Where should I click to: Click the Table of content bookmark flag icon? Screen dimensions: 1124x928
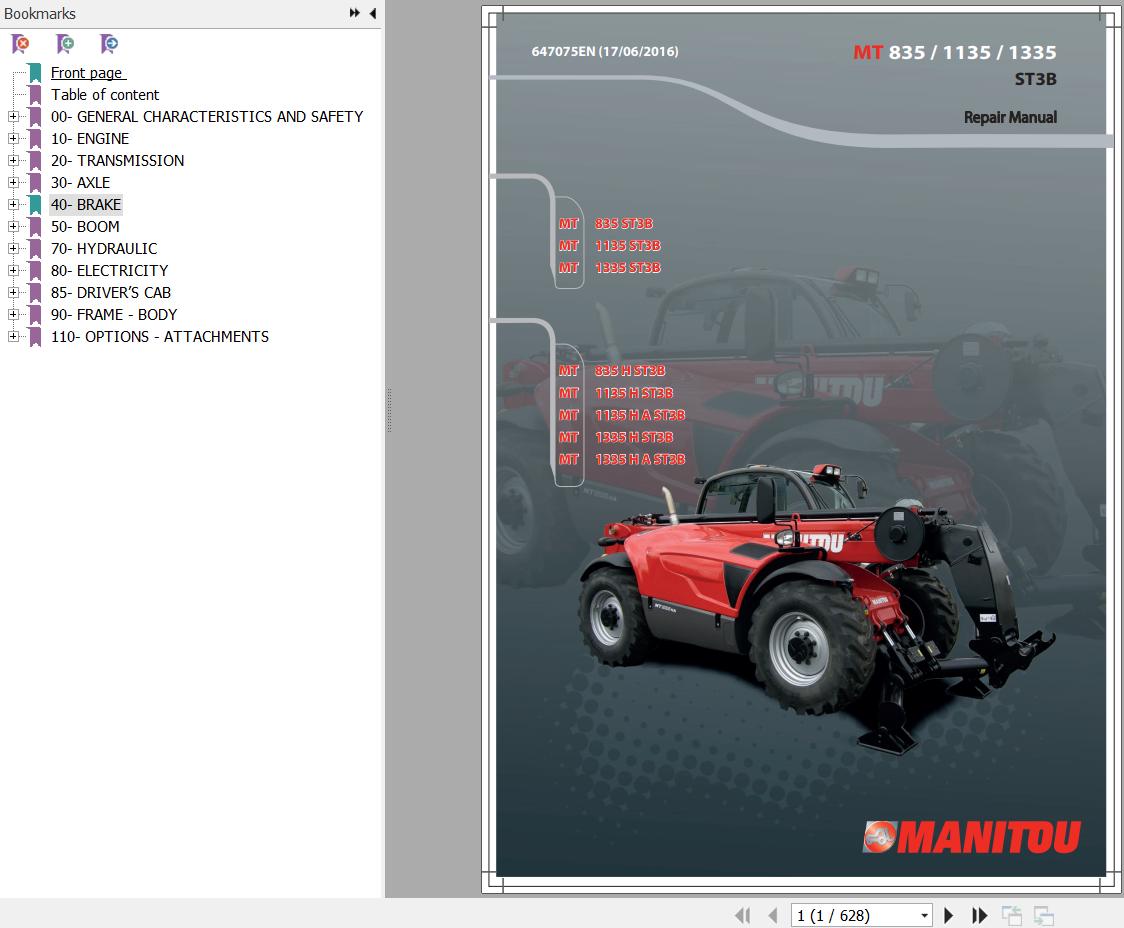(x=34, y=95)
